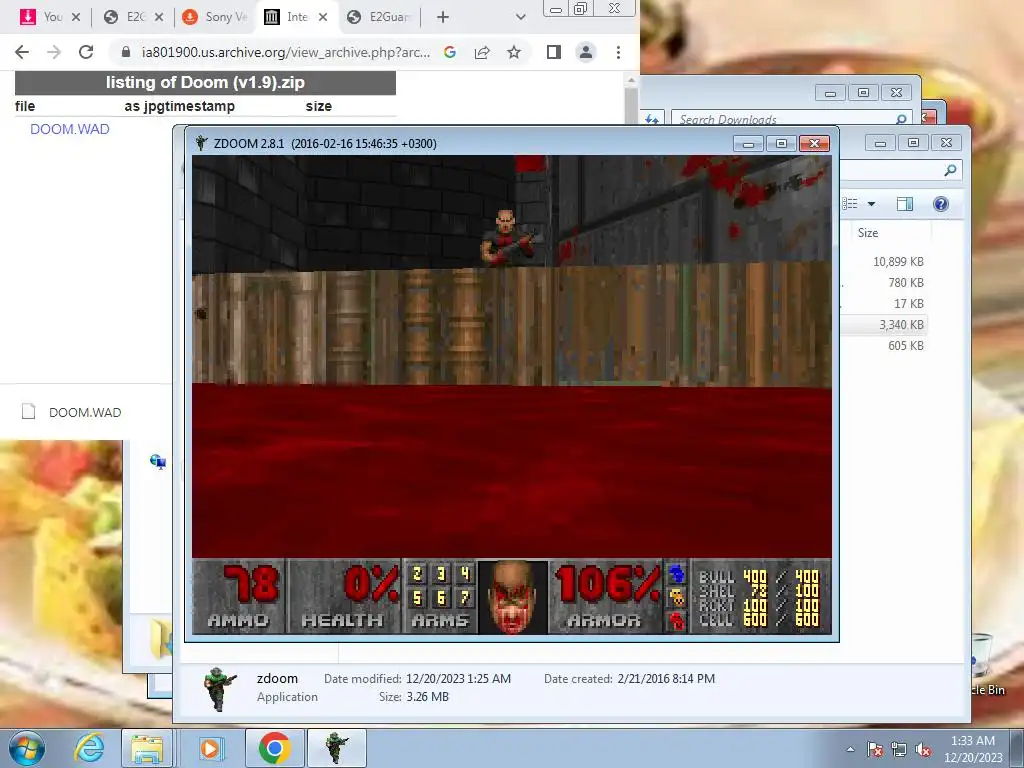This screenshot has height=768, width=1024.
Task: Open Chrome three-dot menu
Action: [x=618, y=52]
